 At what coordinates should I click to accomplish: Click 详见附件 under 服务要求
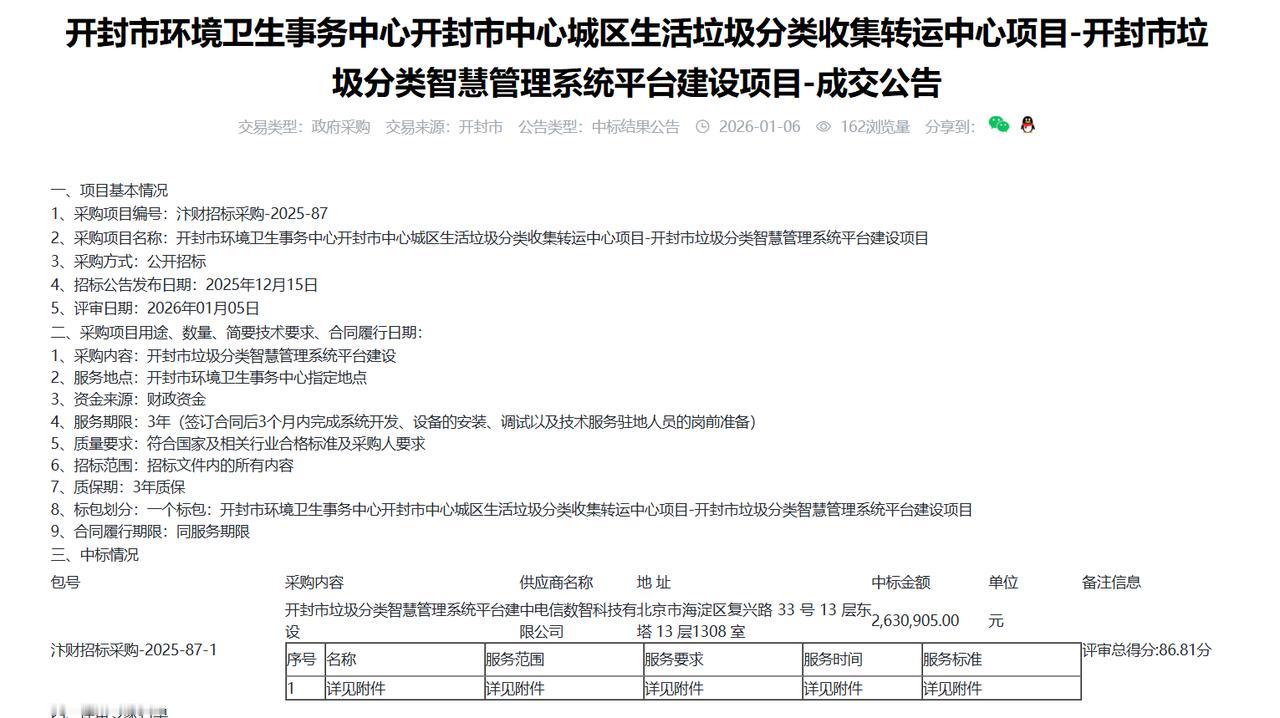pos(682,688)
